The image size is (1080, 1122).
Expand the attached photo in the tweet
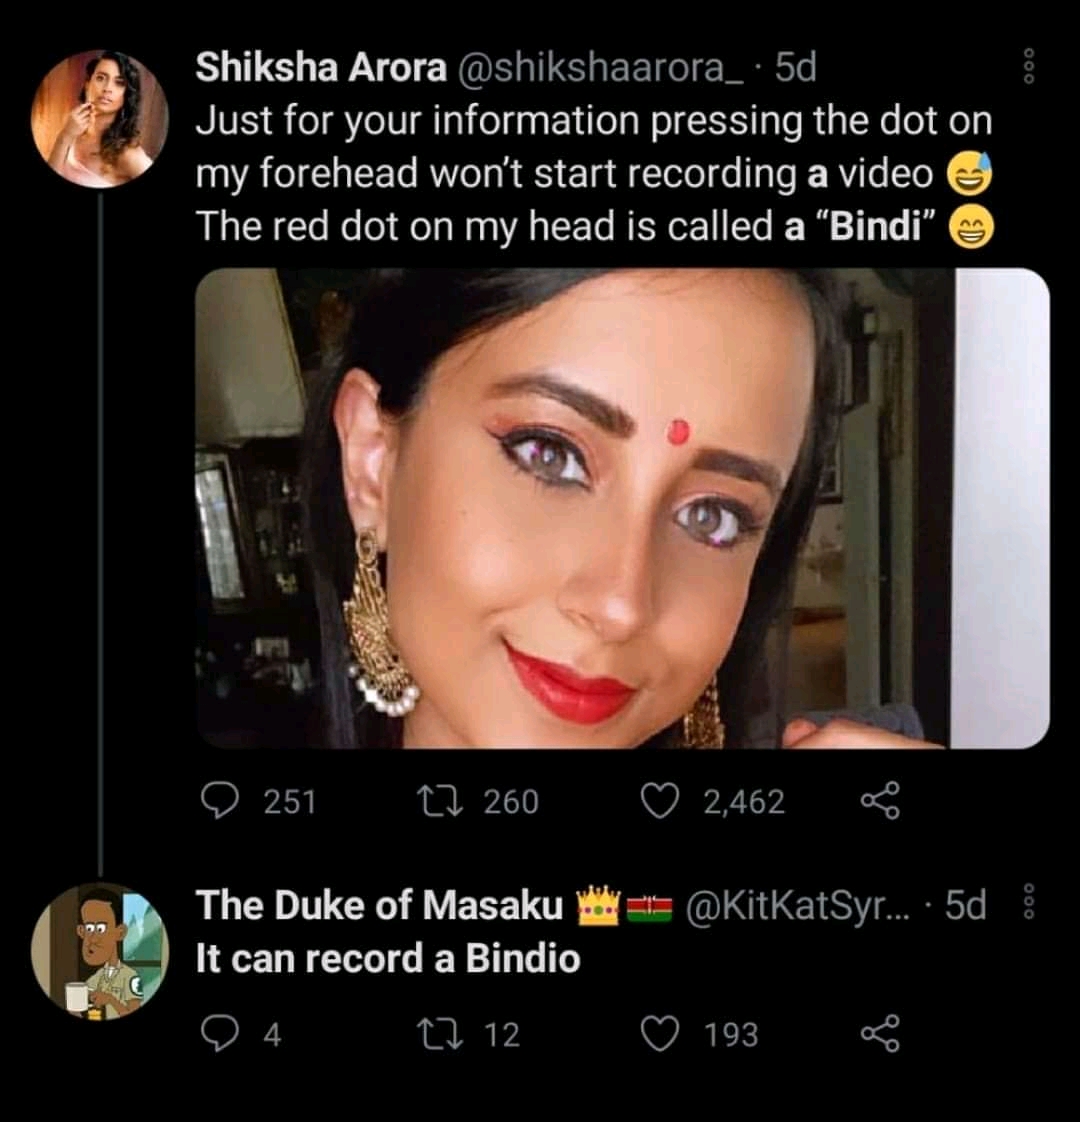(620, 508)
